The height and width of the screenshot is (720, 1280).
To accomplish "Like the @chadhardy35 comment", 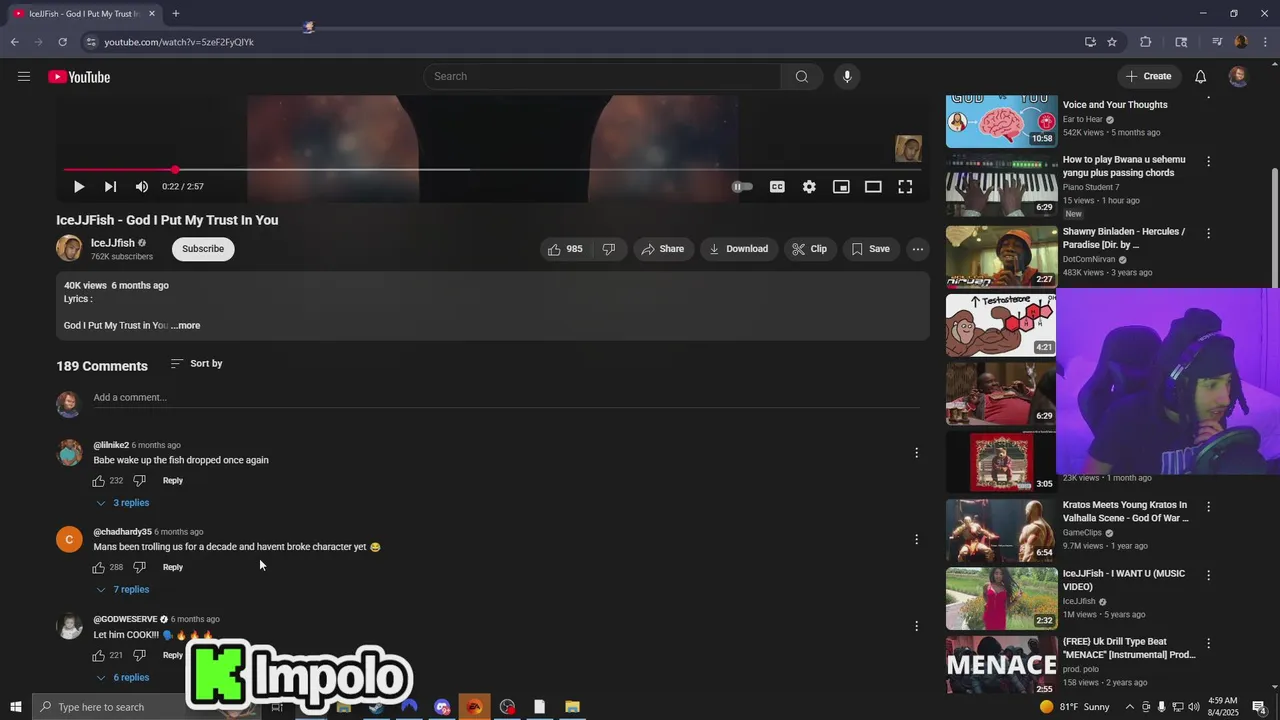I will [x=99, y=568].
